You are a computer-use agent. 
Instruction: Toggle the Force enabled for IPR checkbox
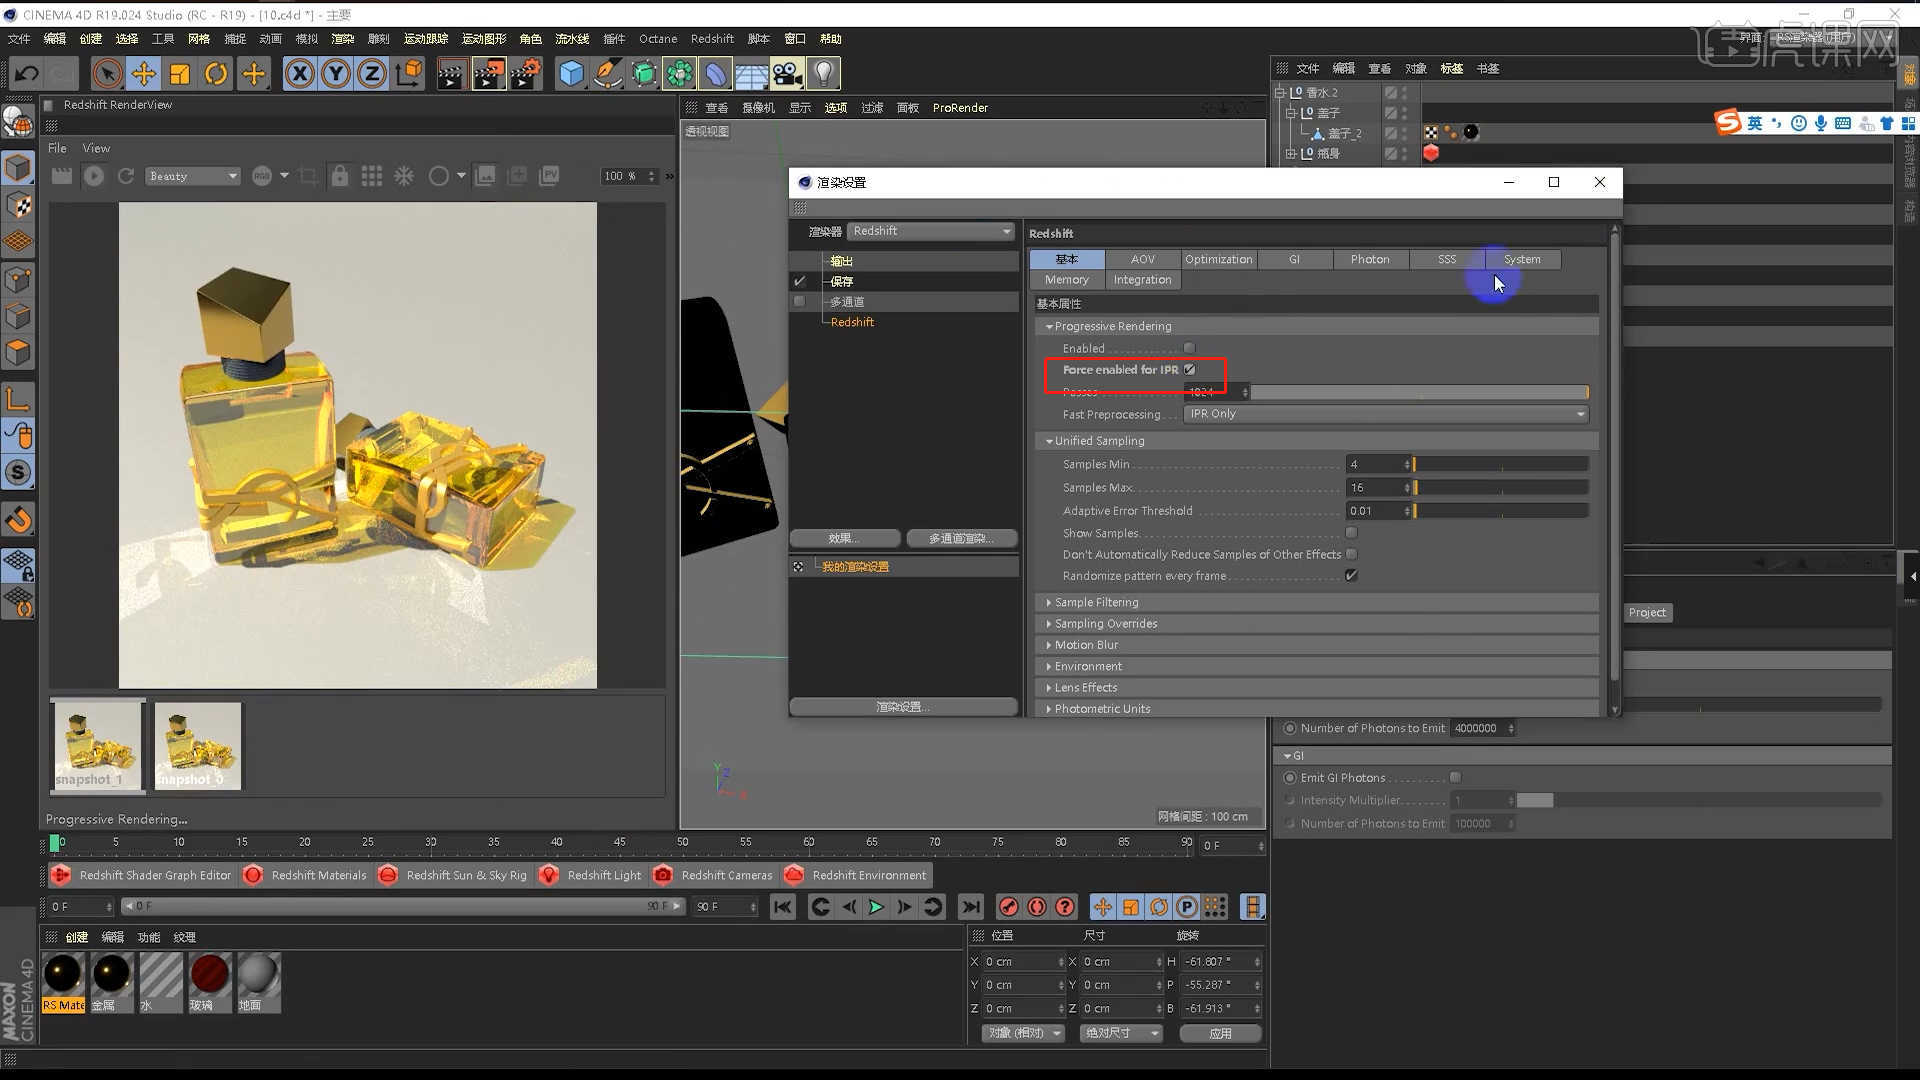(x=1190, y=369)
